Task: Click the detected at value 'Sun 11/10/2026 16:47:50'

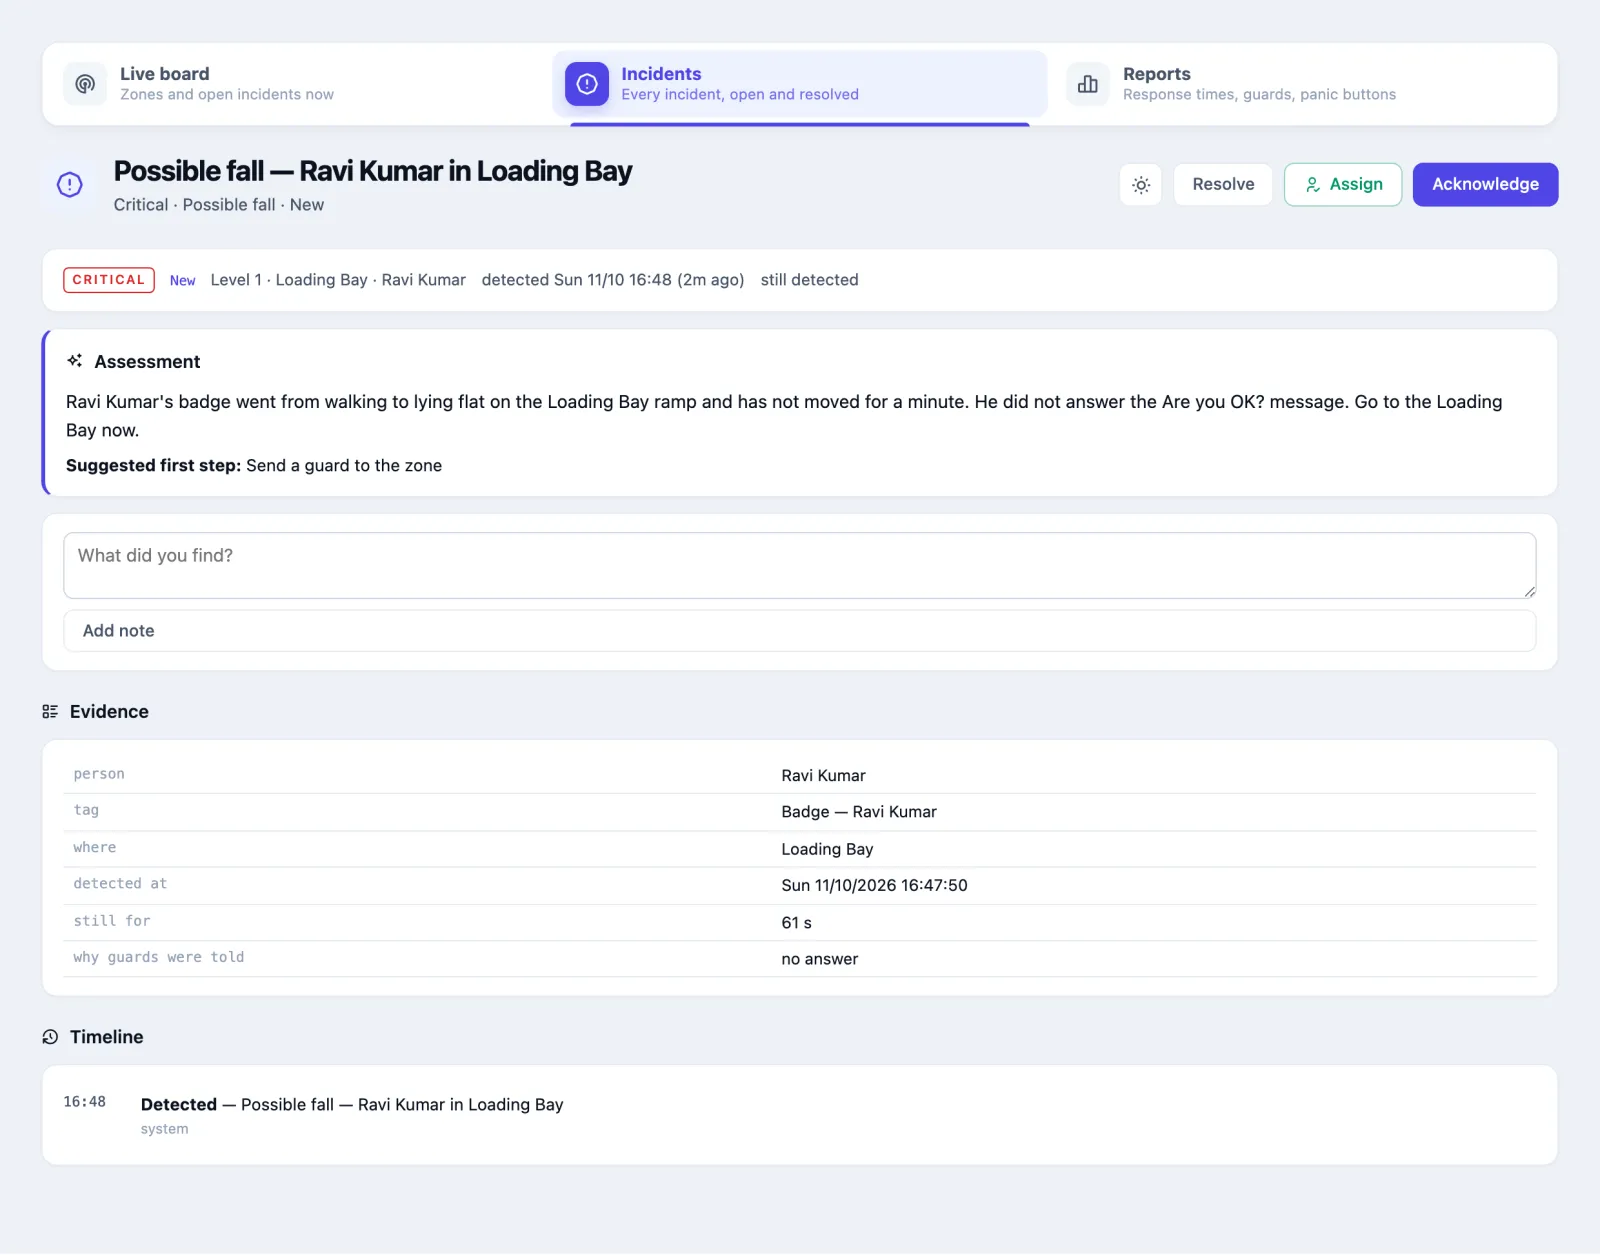Action: (x=874, y=886)
